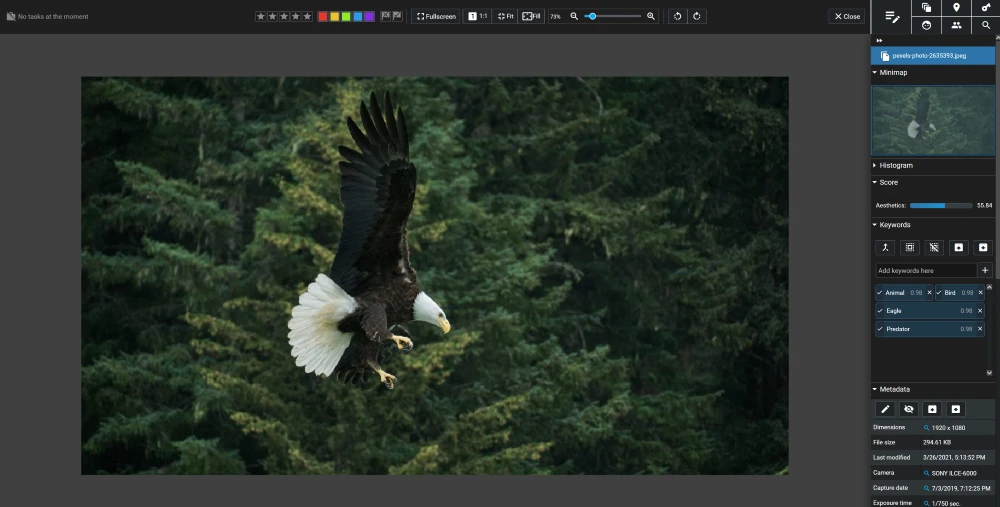
Task: Edit metadata with the pencil icon
Action: tap(885, 409)
